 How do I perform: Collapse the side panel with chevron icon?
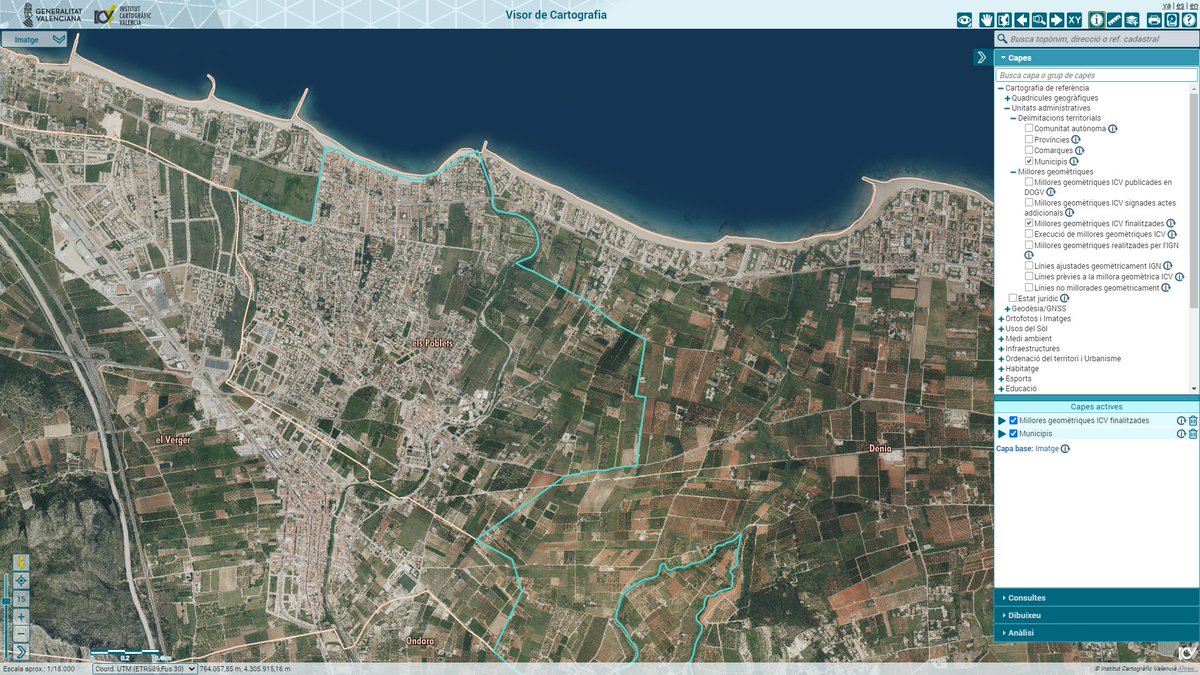click(x=981, y=57)
